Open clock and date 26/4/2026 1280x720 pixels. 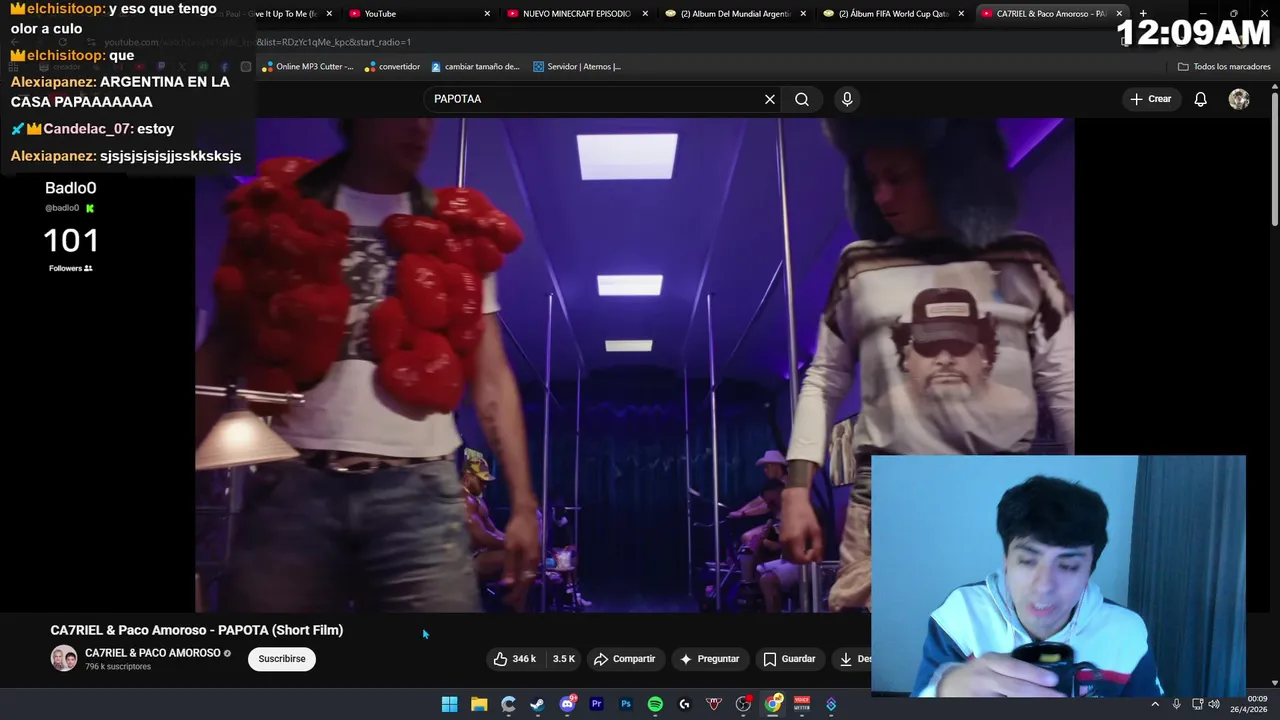pos(1248,704)
